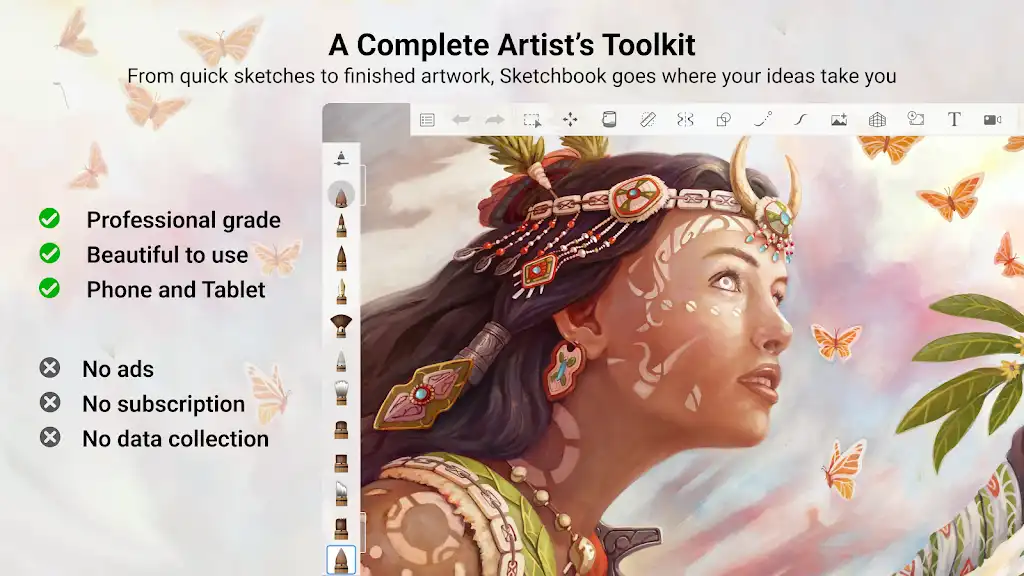Click the "Professional grade" text

[184, 220]
